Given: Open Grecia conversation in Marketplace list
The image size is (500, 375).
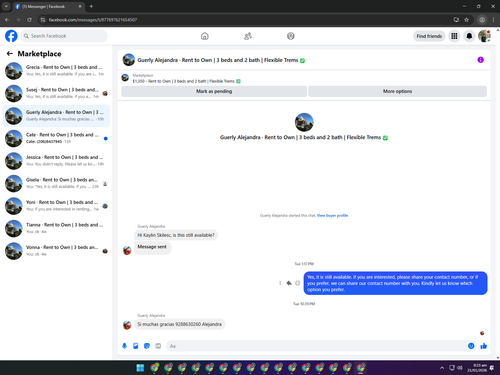Looking at the screenshot, I should click(x=56, y=71).
